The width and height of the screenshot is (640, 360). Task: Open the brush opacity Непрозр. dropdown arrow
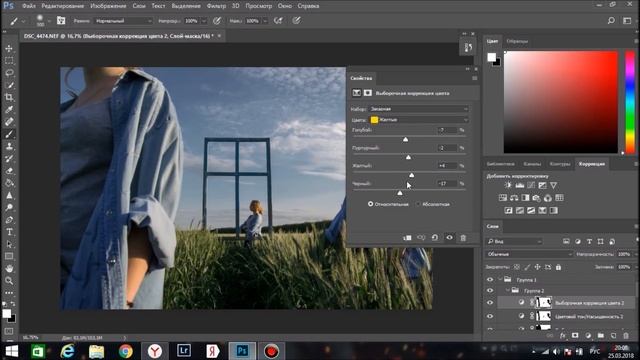tap(204, 20)
